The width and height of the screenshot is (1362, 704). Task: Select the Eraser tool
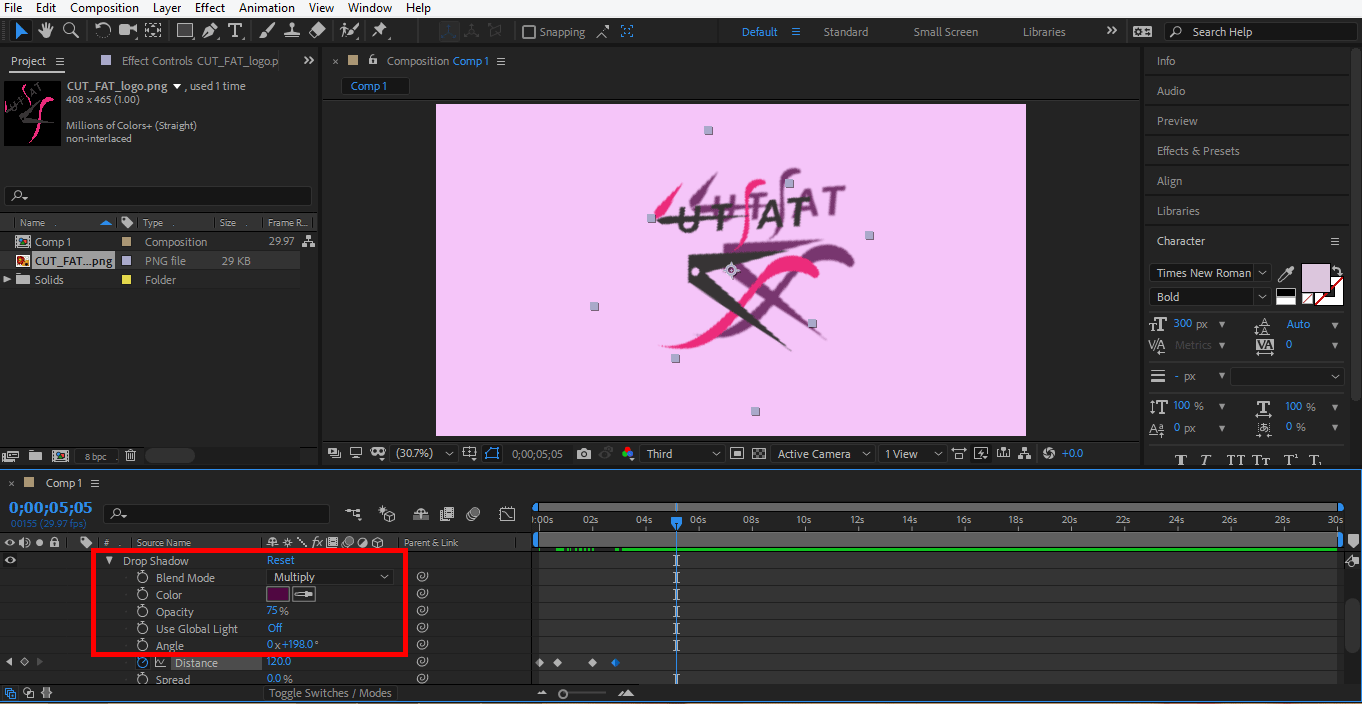[x=317, y=31]
